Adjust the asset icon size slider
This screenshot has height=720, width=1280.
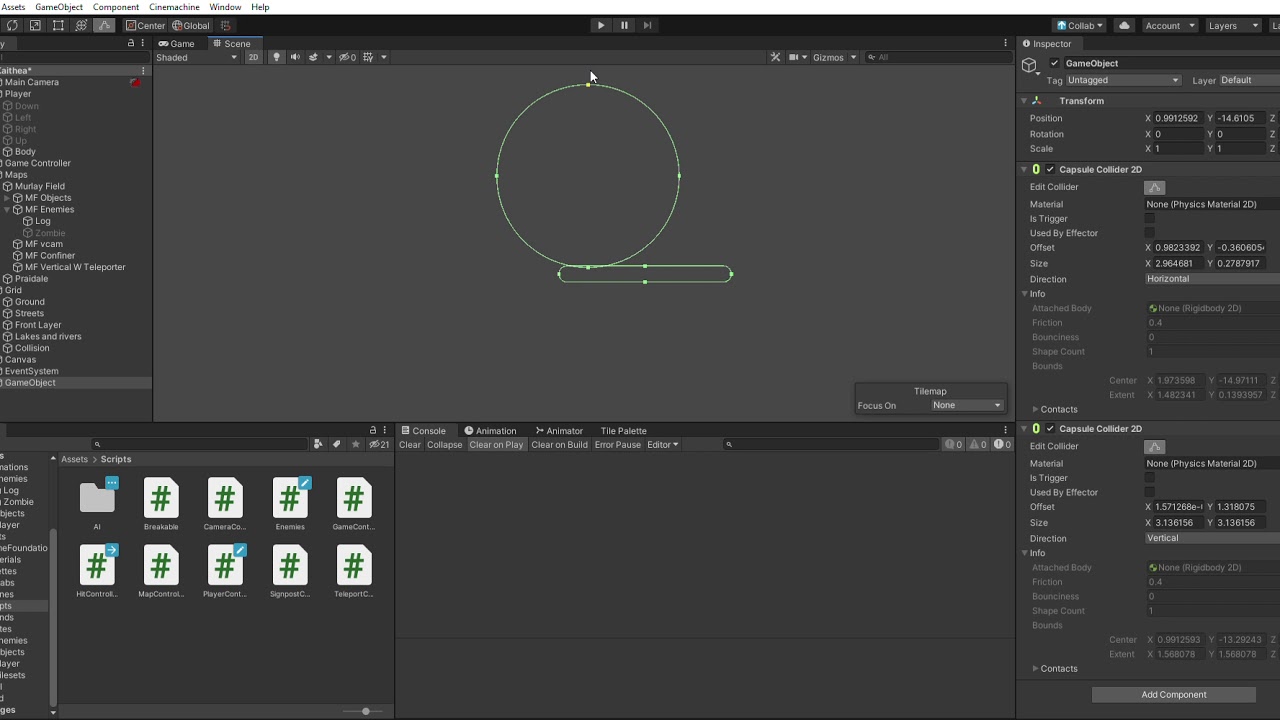(366, 711)
